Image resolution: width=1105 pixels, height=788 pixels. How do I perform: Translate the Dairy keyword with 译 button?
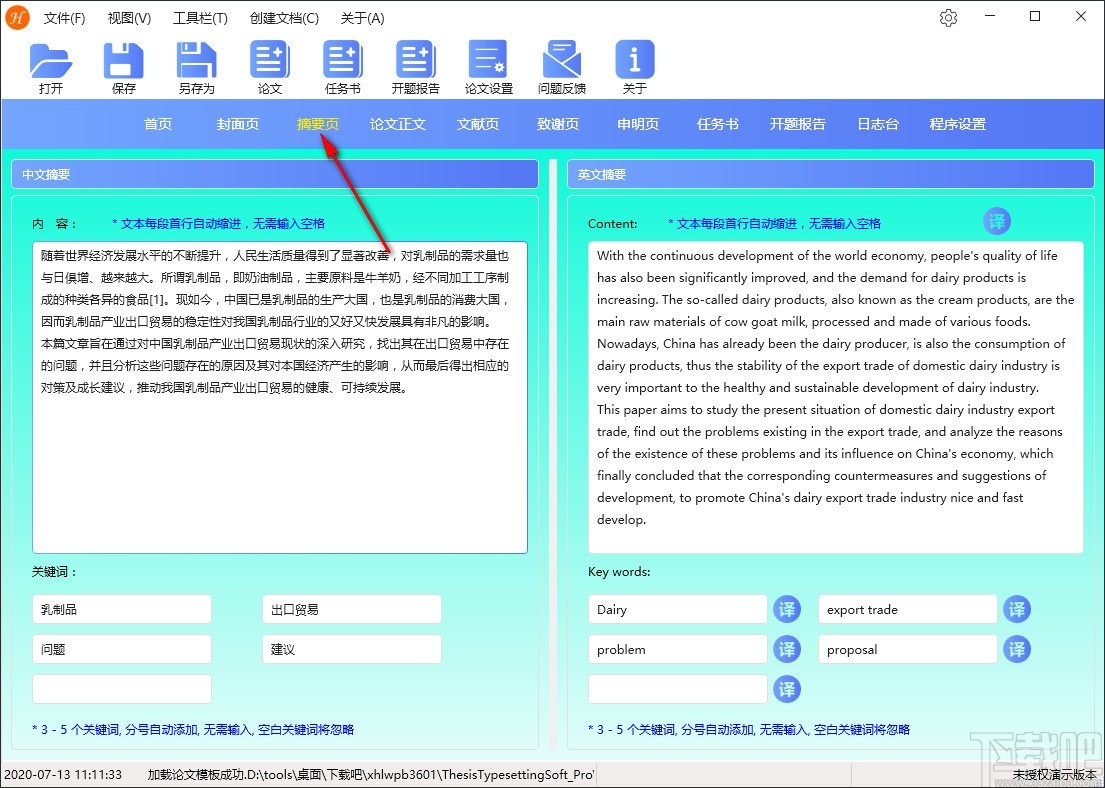(787, 609)
